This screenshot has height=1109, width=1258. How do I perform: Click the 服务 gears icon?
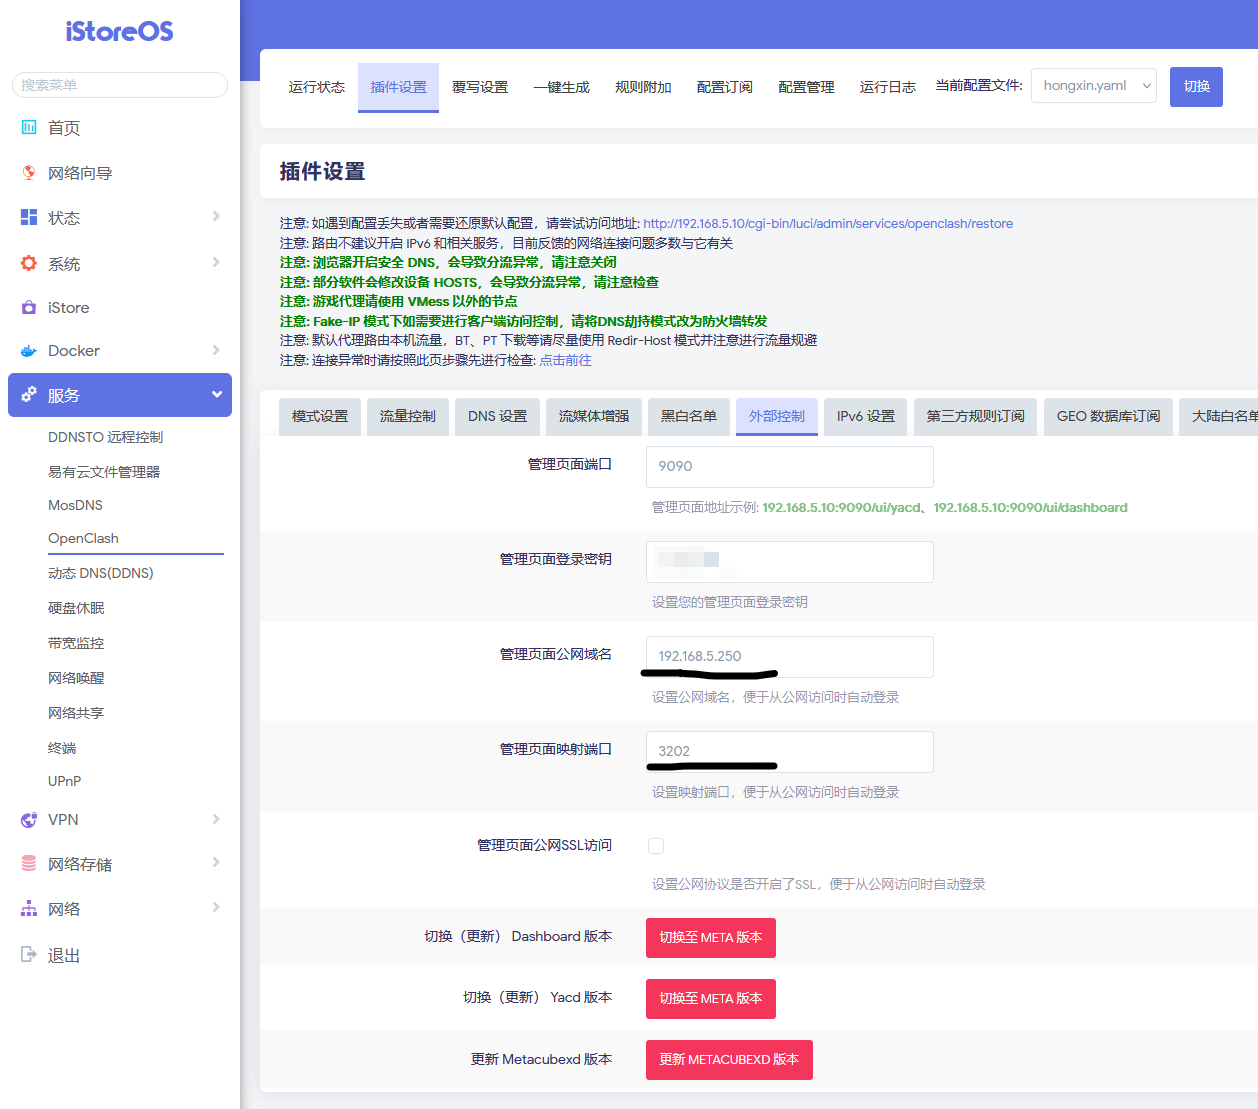(x=29, y=394)
